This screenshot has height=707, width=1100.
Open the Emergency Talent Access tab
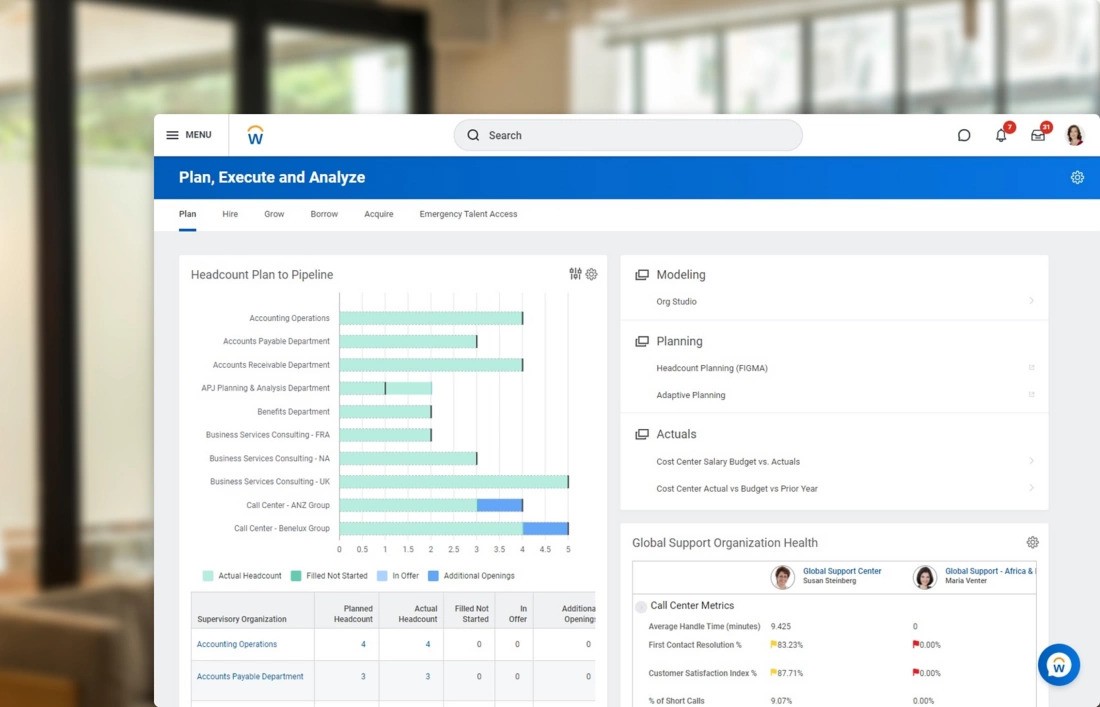pyautogui.click(x=468, y=213)
